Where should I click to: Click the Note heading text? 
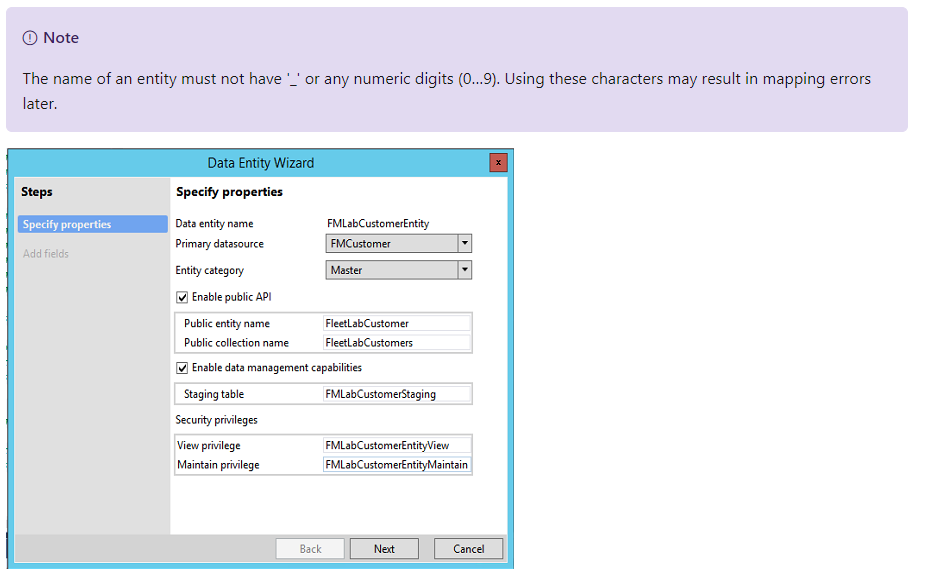pos(61,38)
